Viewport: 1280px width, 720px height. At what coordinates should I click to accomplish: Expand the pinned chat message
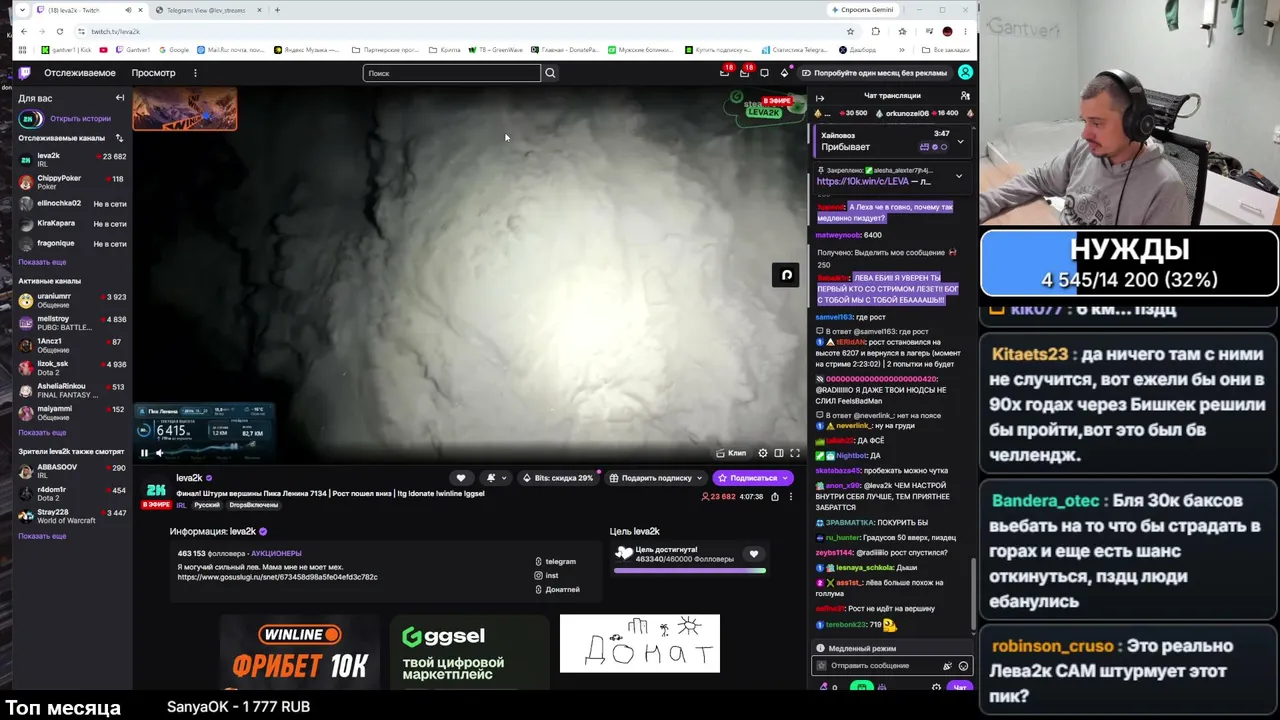[x=958, y=176]
